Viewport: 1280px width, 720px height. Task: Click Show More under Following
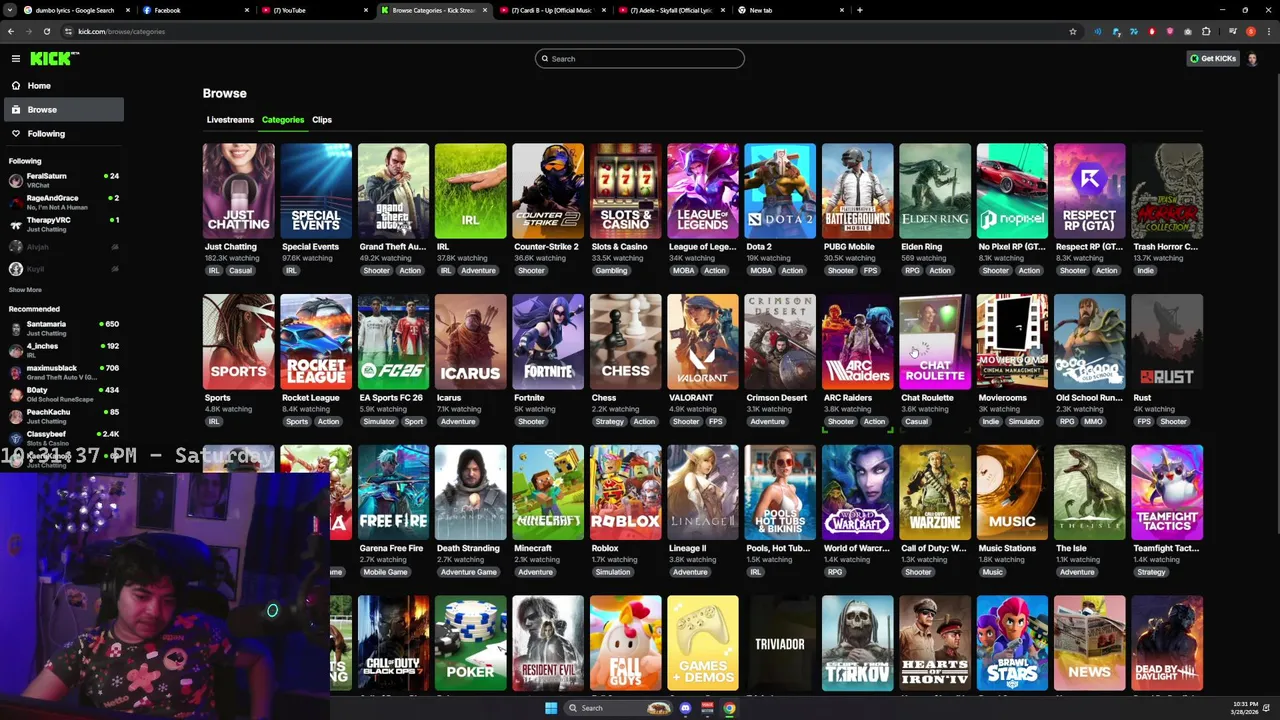[25, 290]
